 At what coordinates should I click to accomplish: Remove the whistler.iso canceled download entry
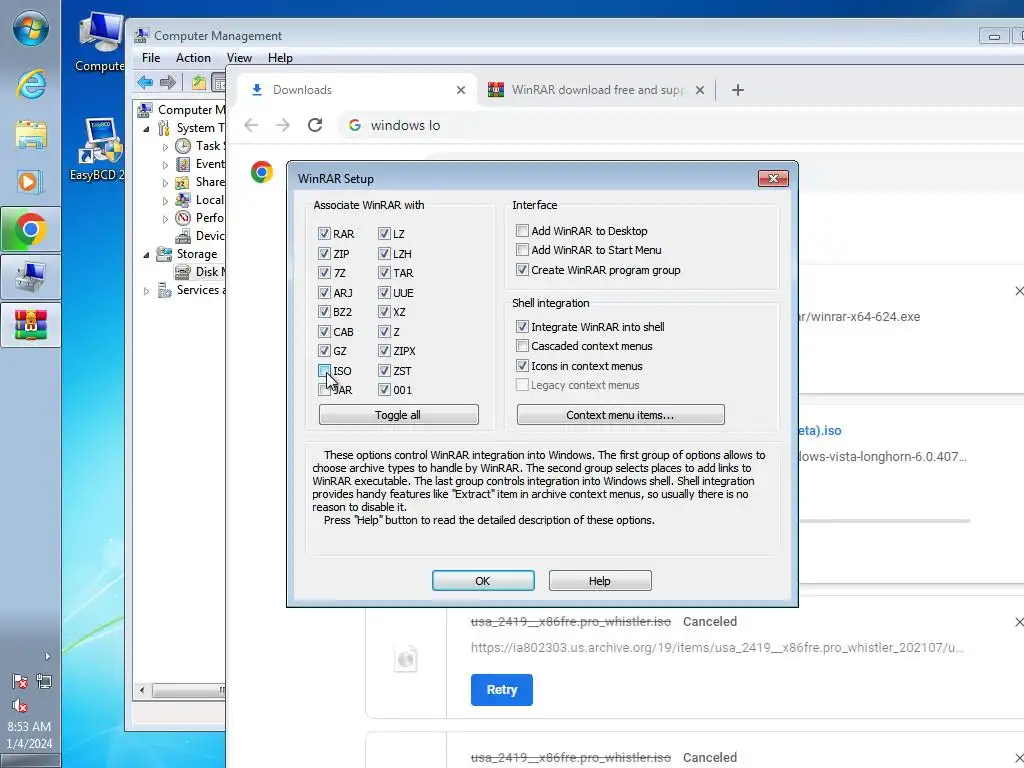(x=1019, y=622)
